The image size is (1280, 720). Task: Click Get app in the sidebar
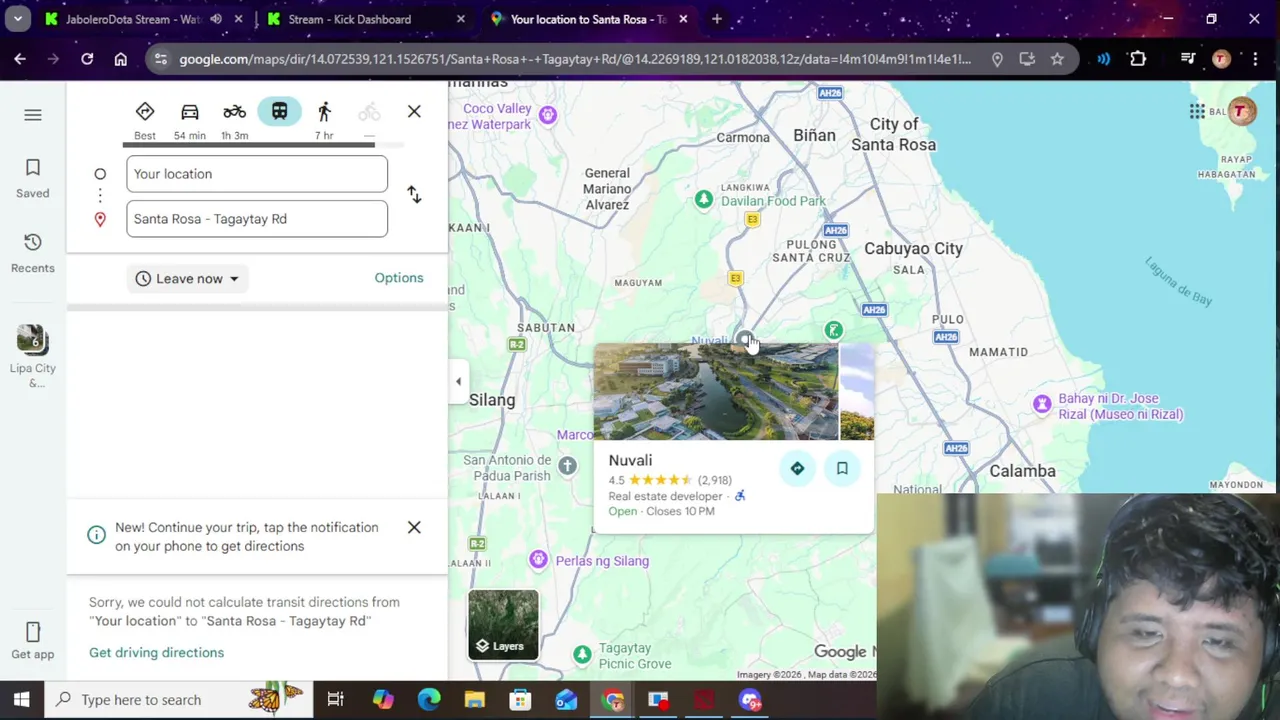[x=33, y=640]
